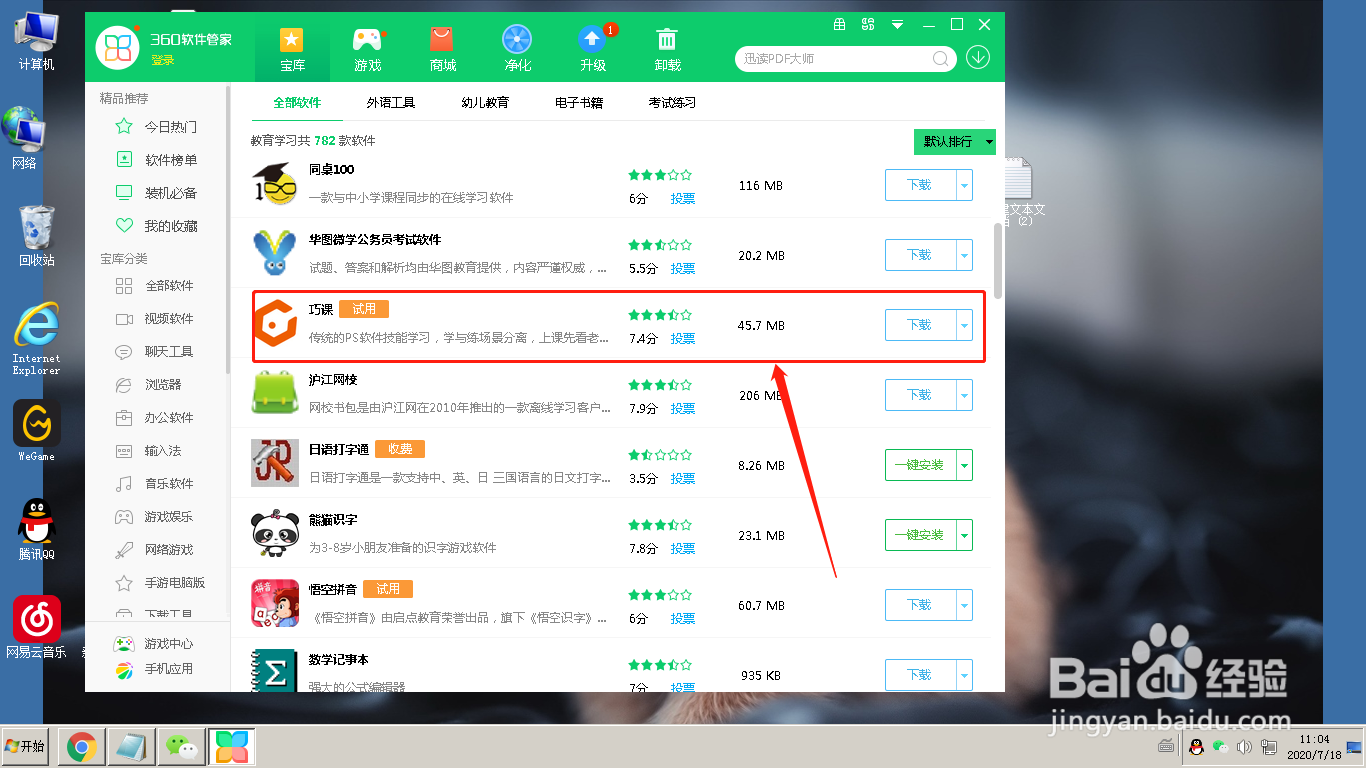The height and width of the screenshot is (768, 1366).
Task: Open 网易云音乐 desktop shortcut
Action: point(37,628)
